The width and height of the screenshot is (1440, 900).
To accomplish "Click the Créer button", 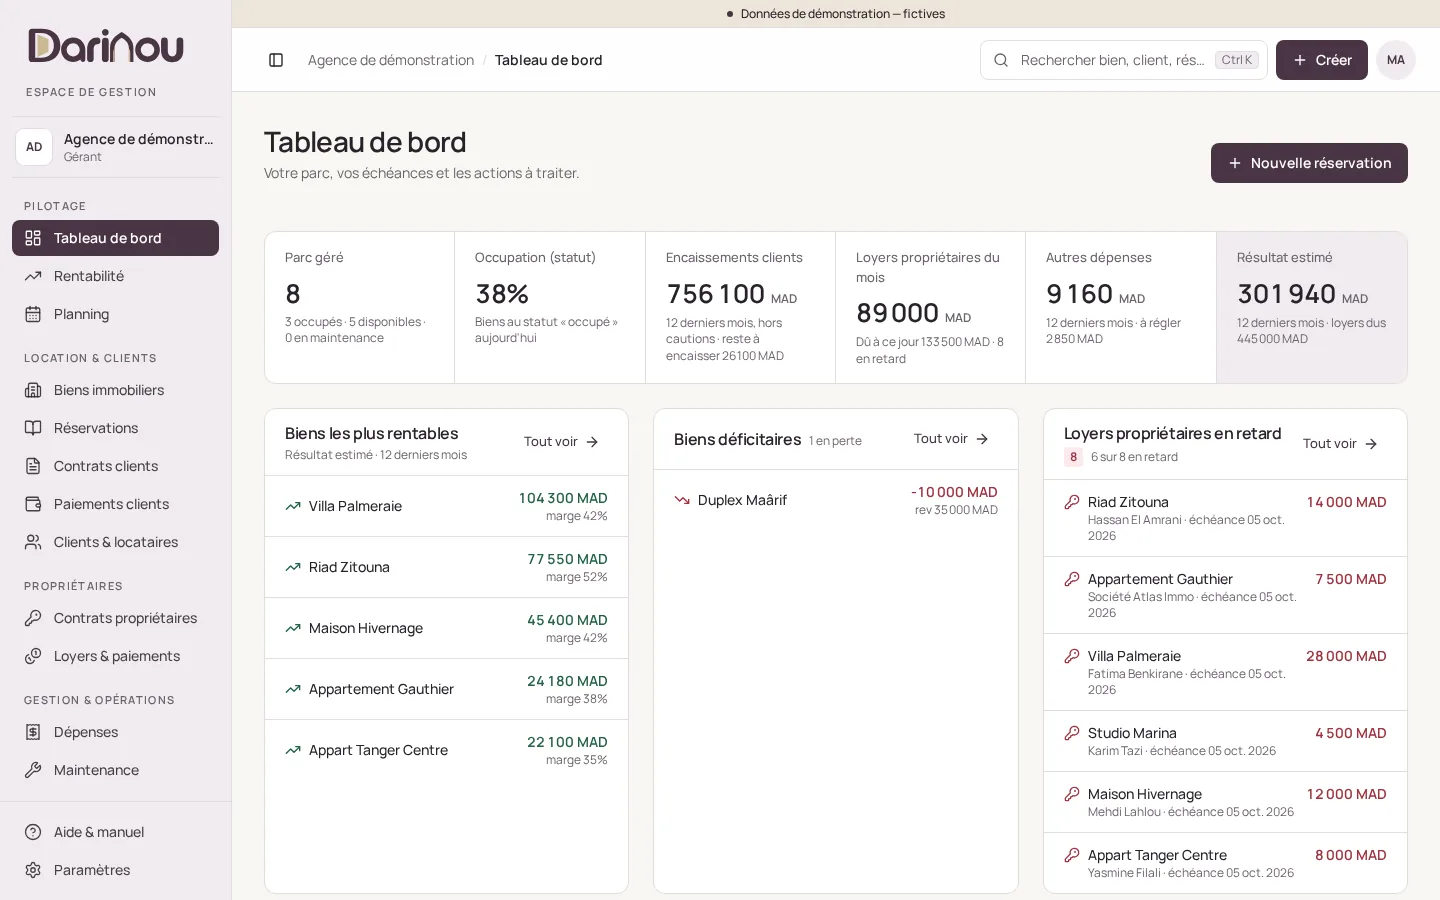I will [x=1322, y=60].
